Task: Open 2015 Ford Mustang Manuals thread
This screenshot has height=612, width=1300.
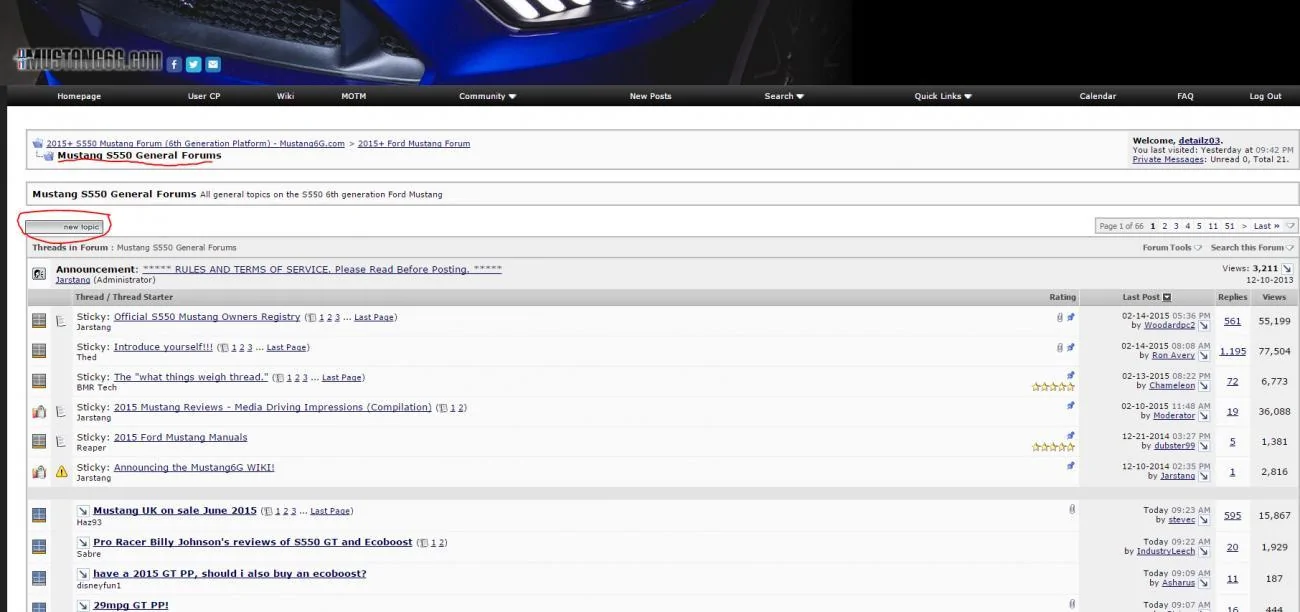Action: click(x=180, y=437)
